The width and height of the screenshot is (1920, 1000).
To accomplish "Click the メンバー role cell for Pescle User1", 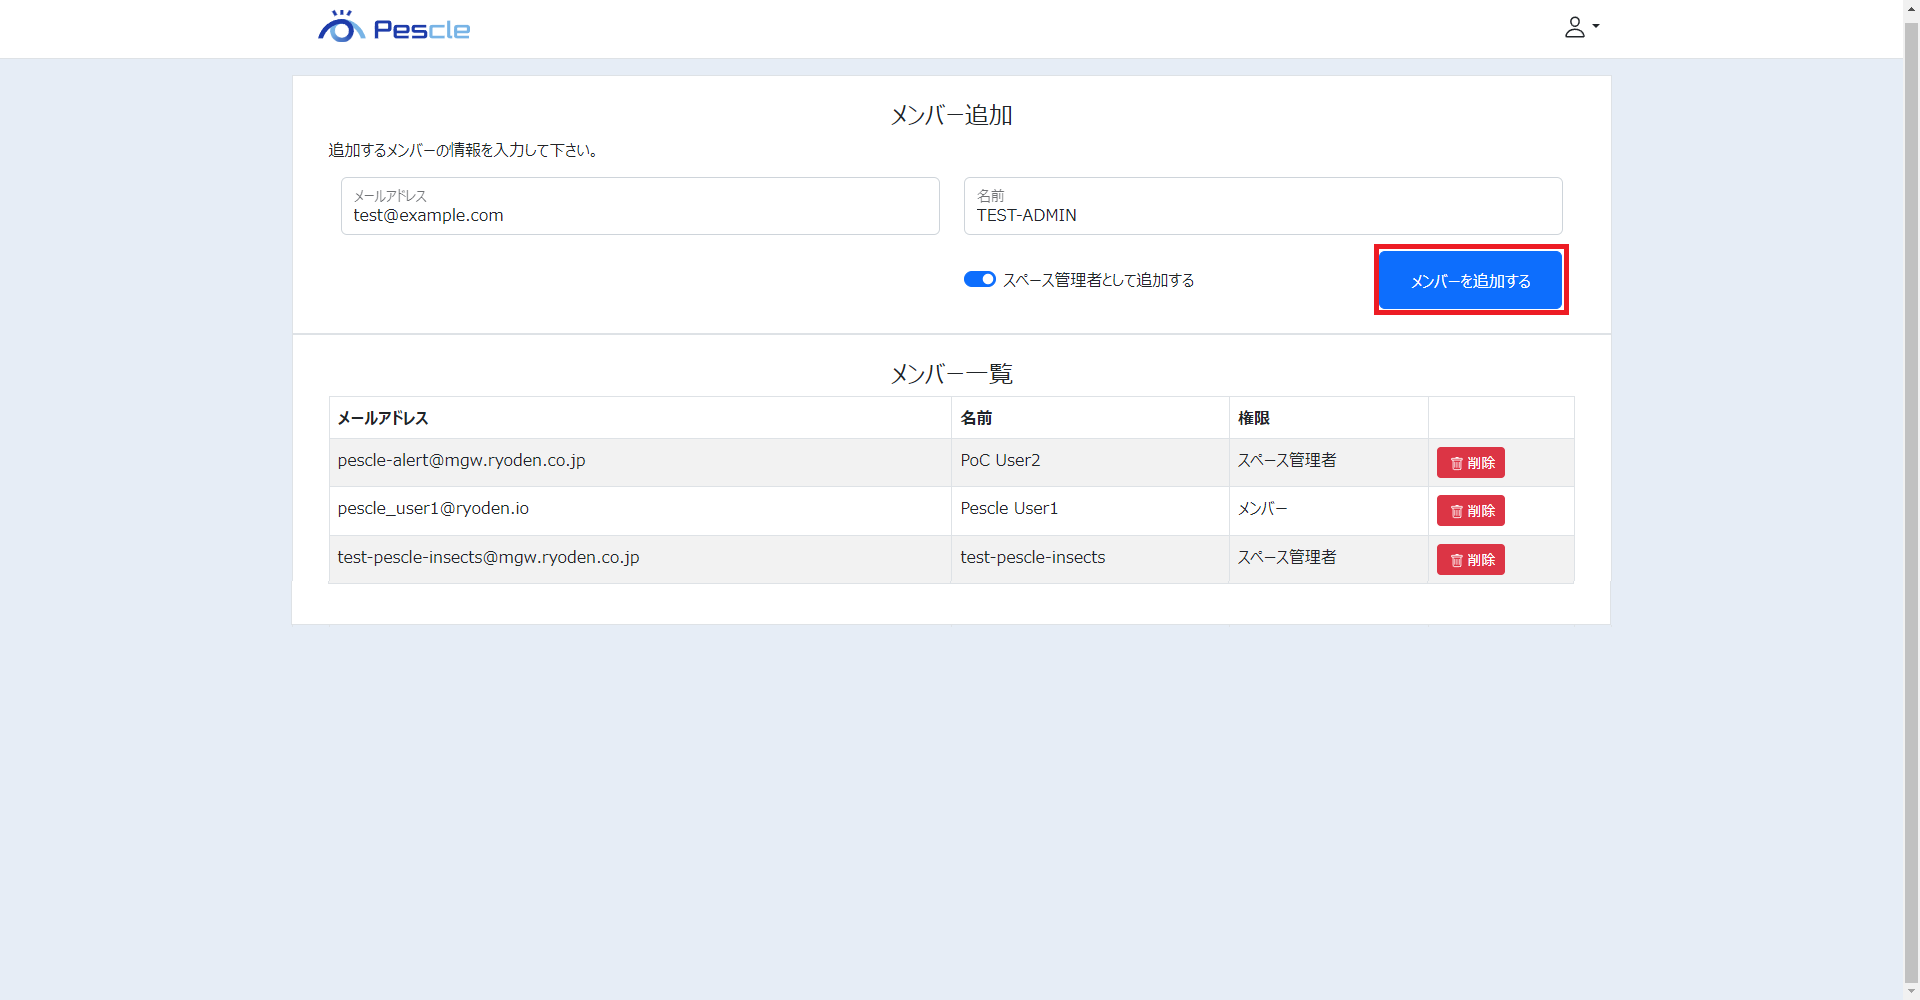I will pos(1263,509).
